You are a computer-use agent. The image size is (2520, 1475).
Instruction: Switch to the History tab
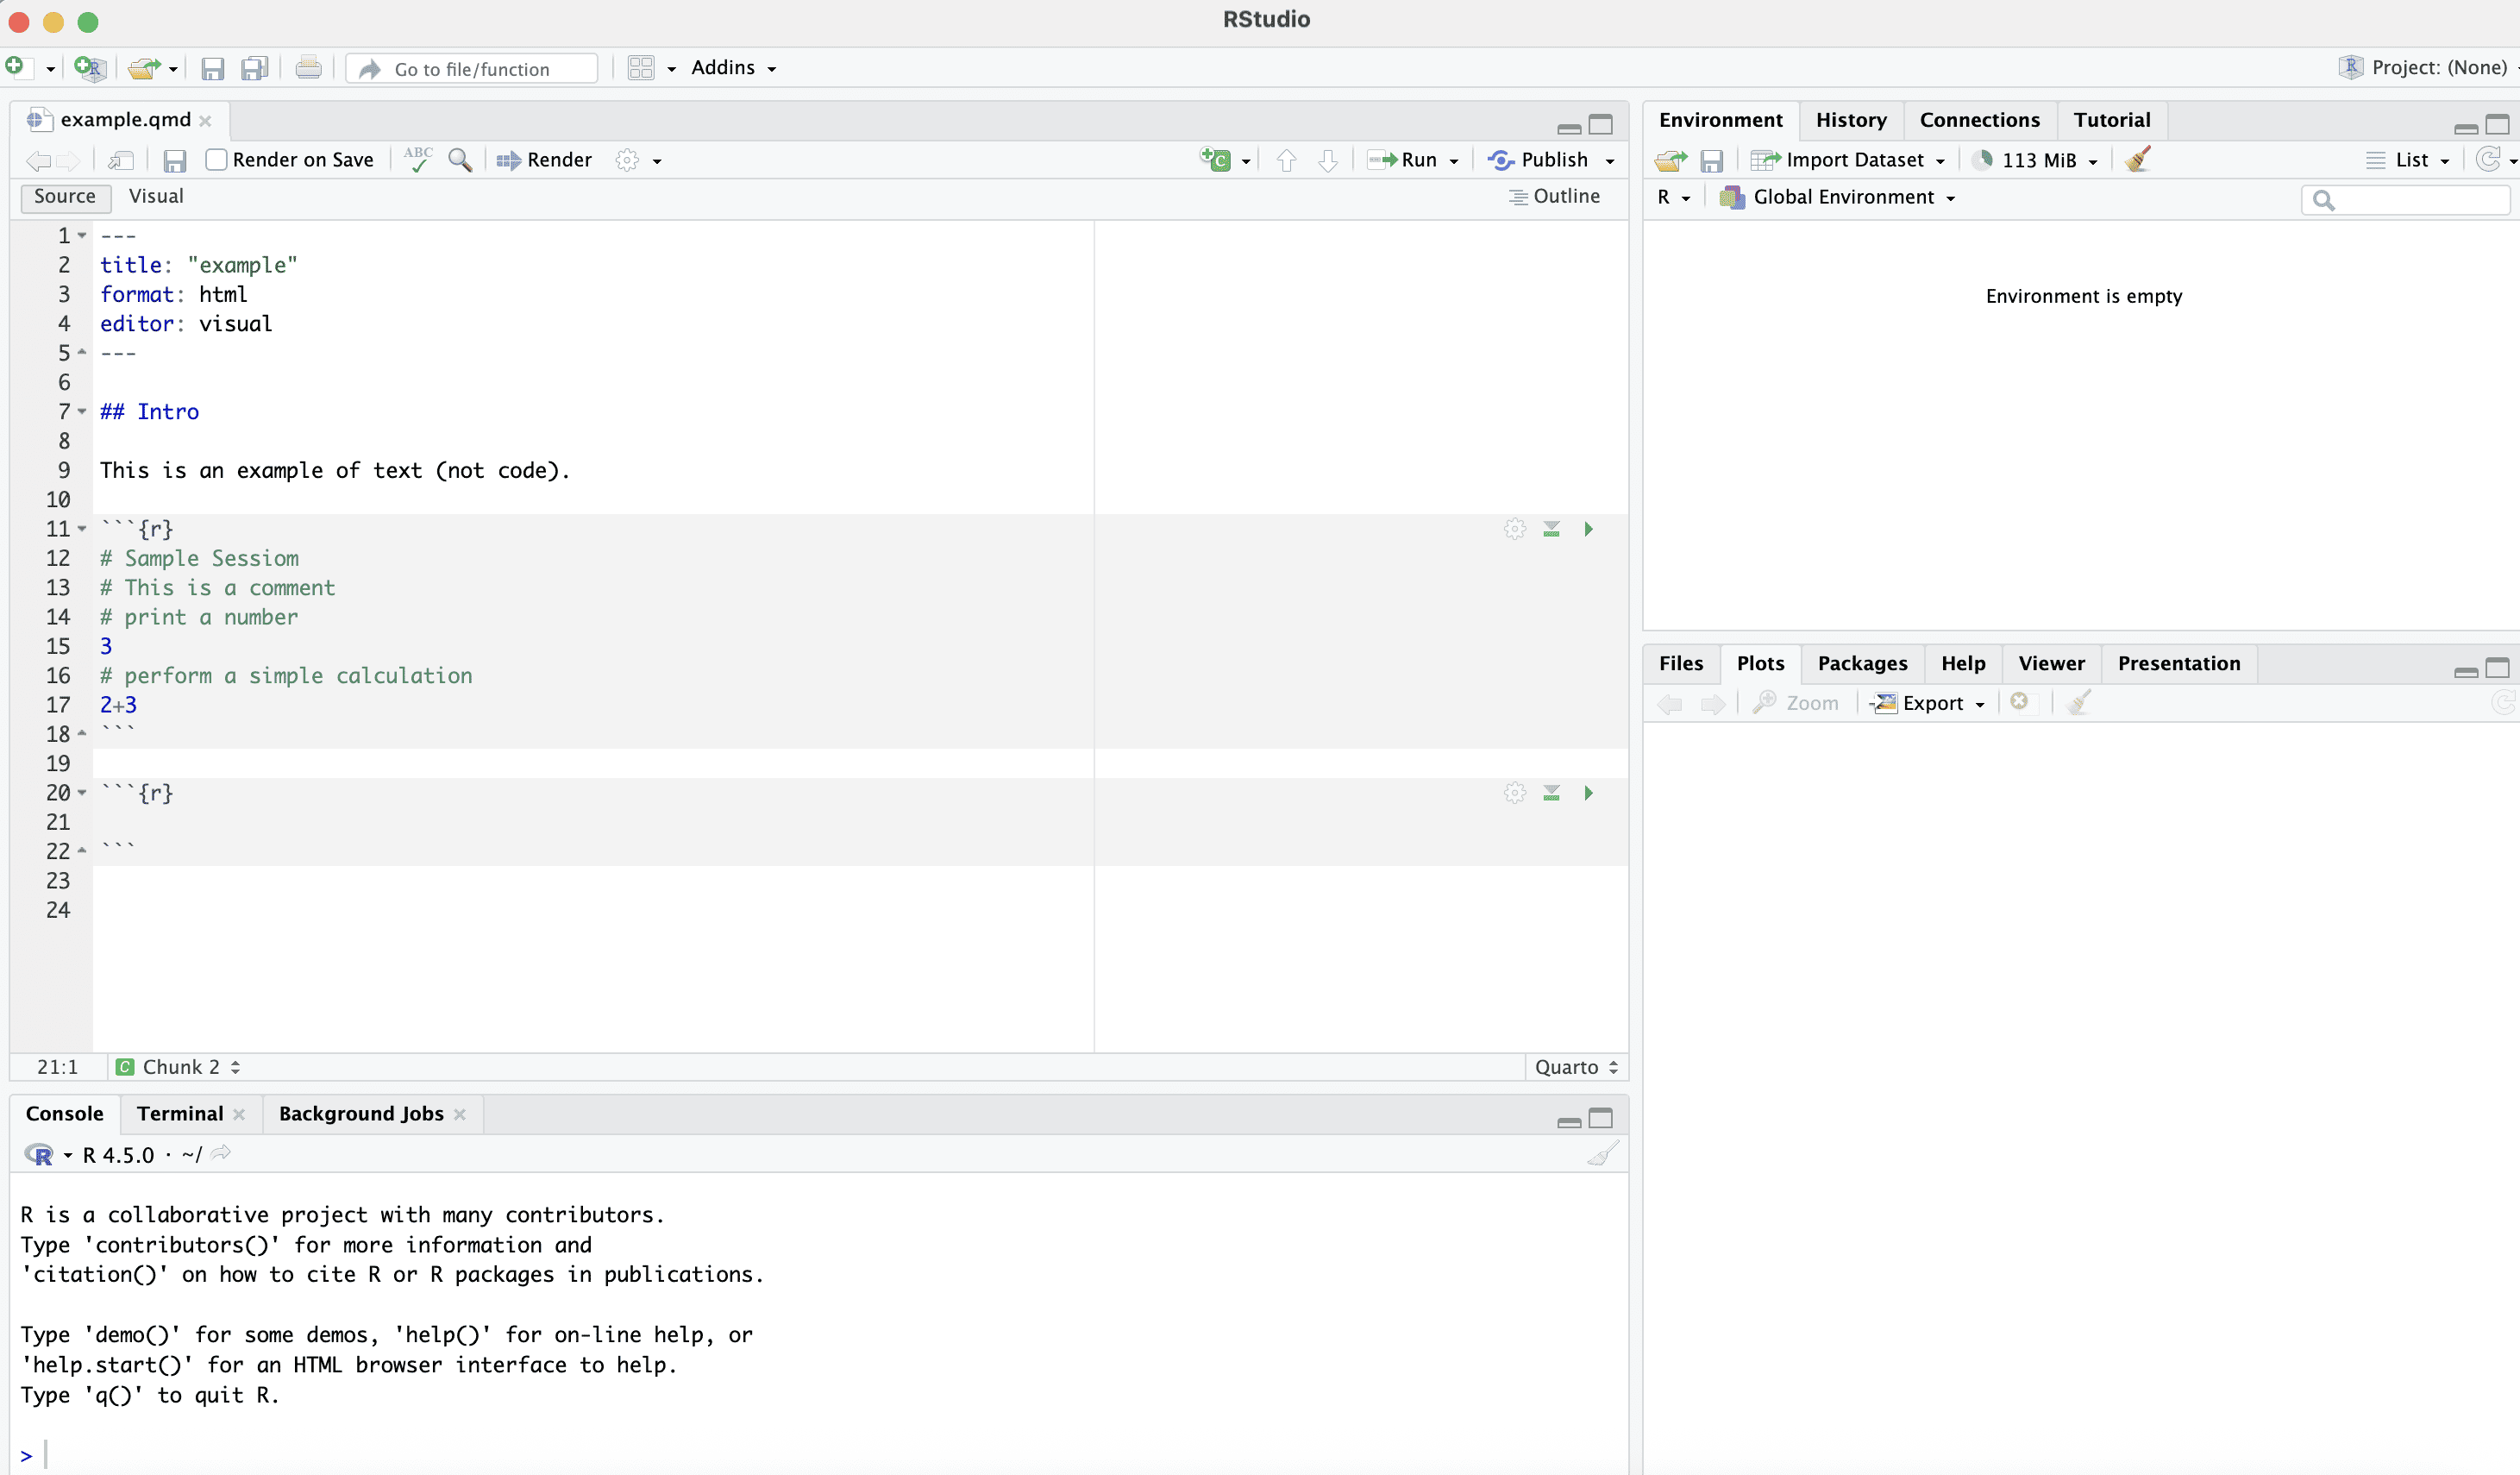1850,120
